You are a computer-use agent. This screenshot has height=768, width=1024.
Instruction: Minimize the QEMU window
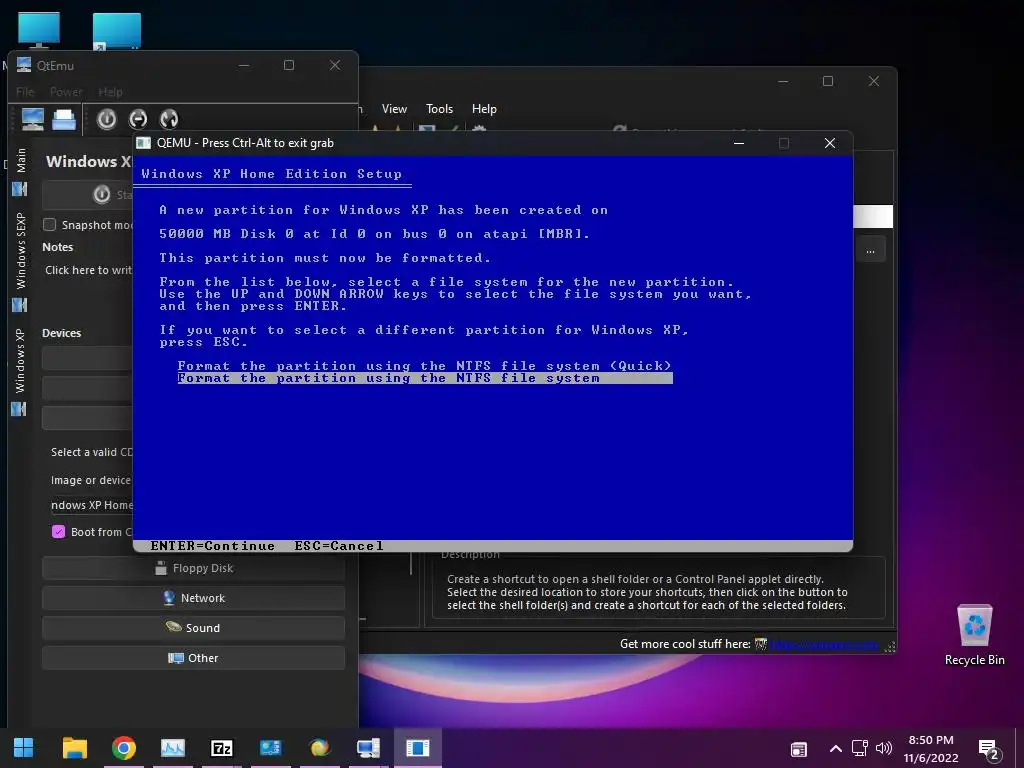(739, 143)
